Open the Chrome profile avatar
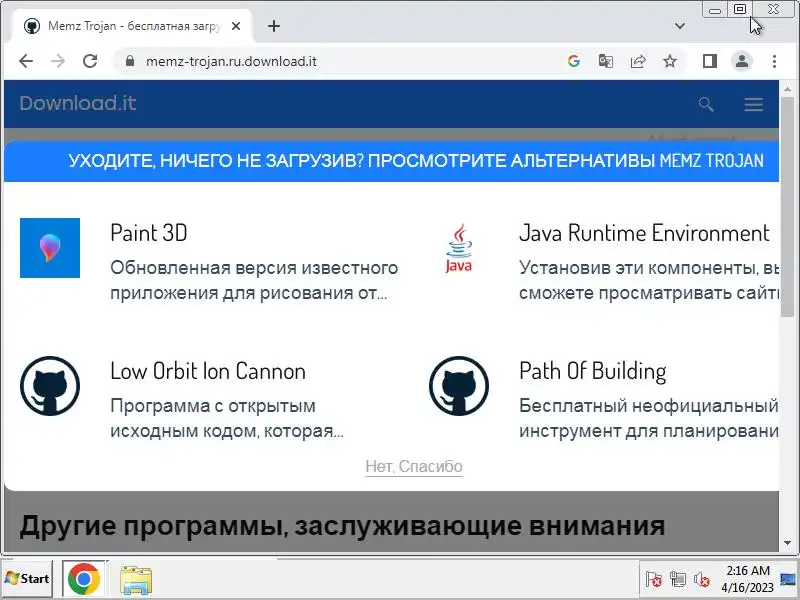This screenshot has height=600, width=800. pos(742,61)
